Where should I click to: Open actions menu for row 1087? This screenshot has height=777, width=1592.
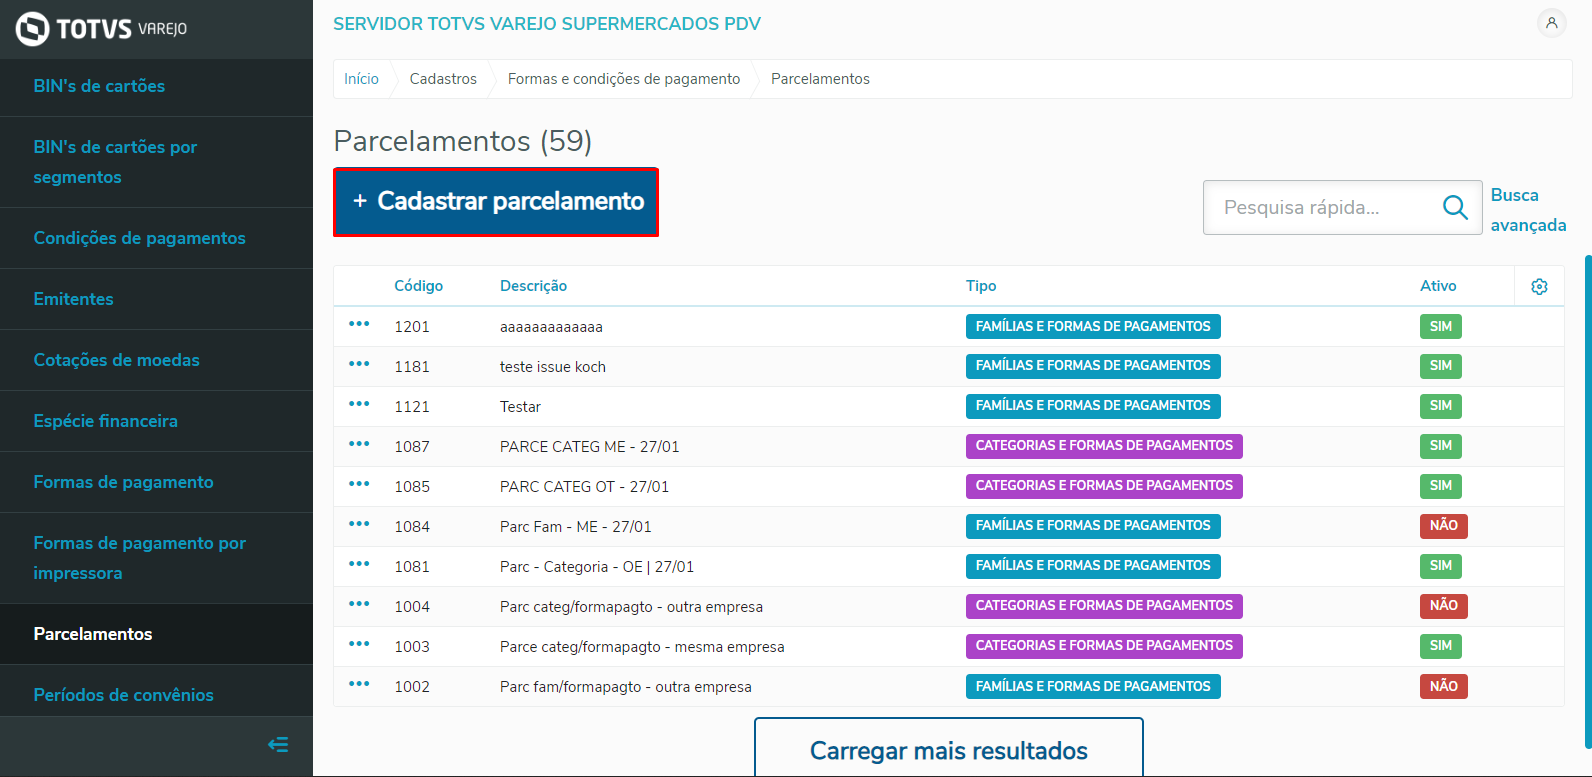pos(359,444)
